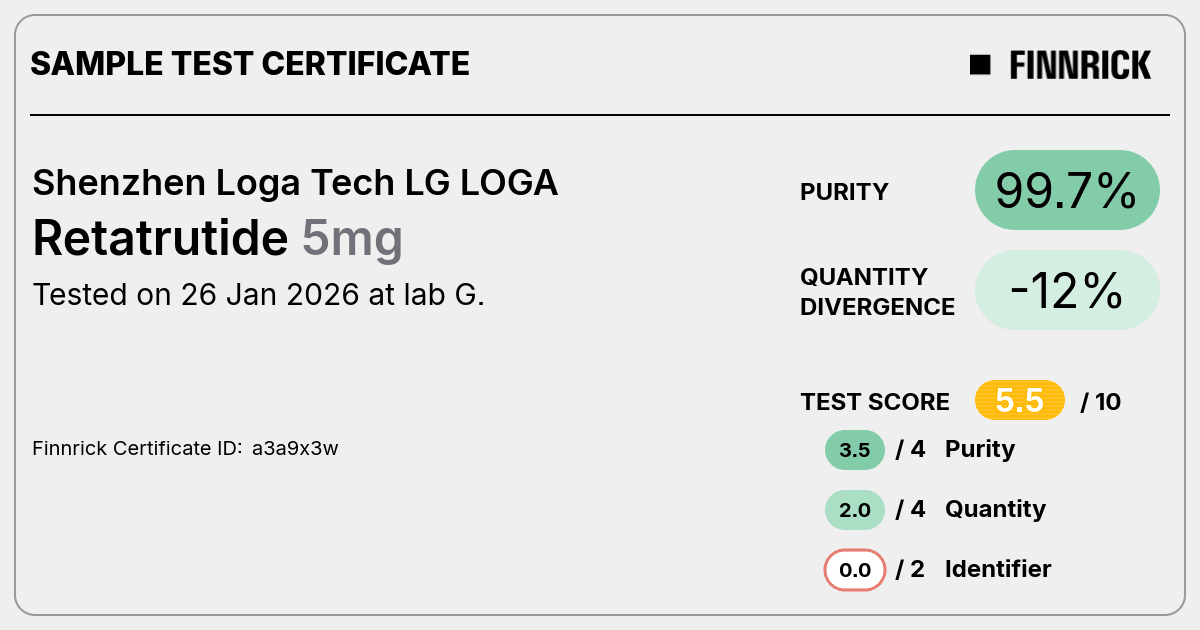Click the tested on 26 Jan 2026 line
The height and width of the screenshot is (630, 1200).
(258, 295)
